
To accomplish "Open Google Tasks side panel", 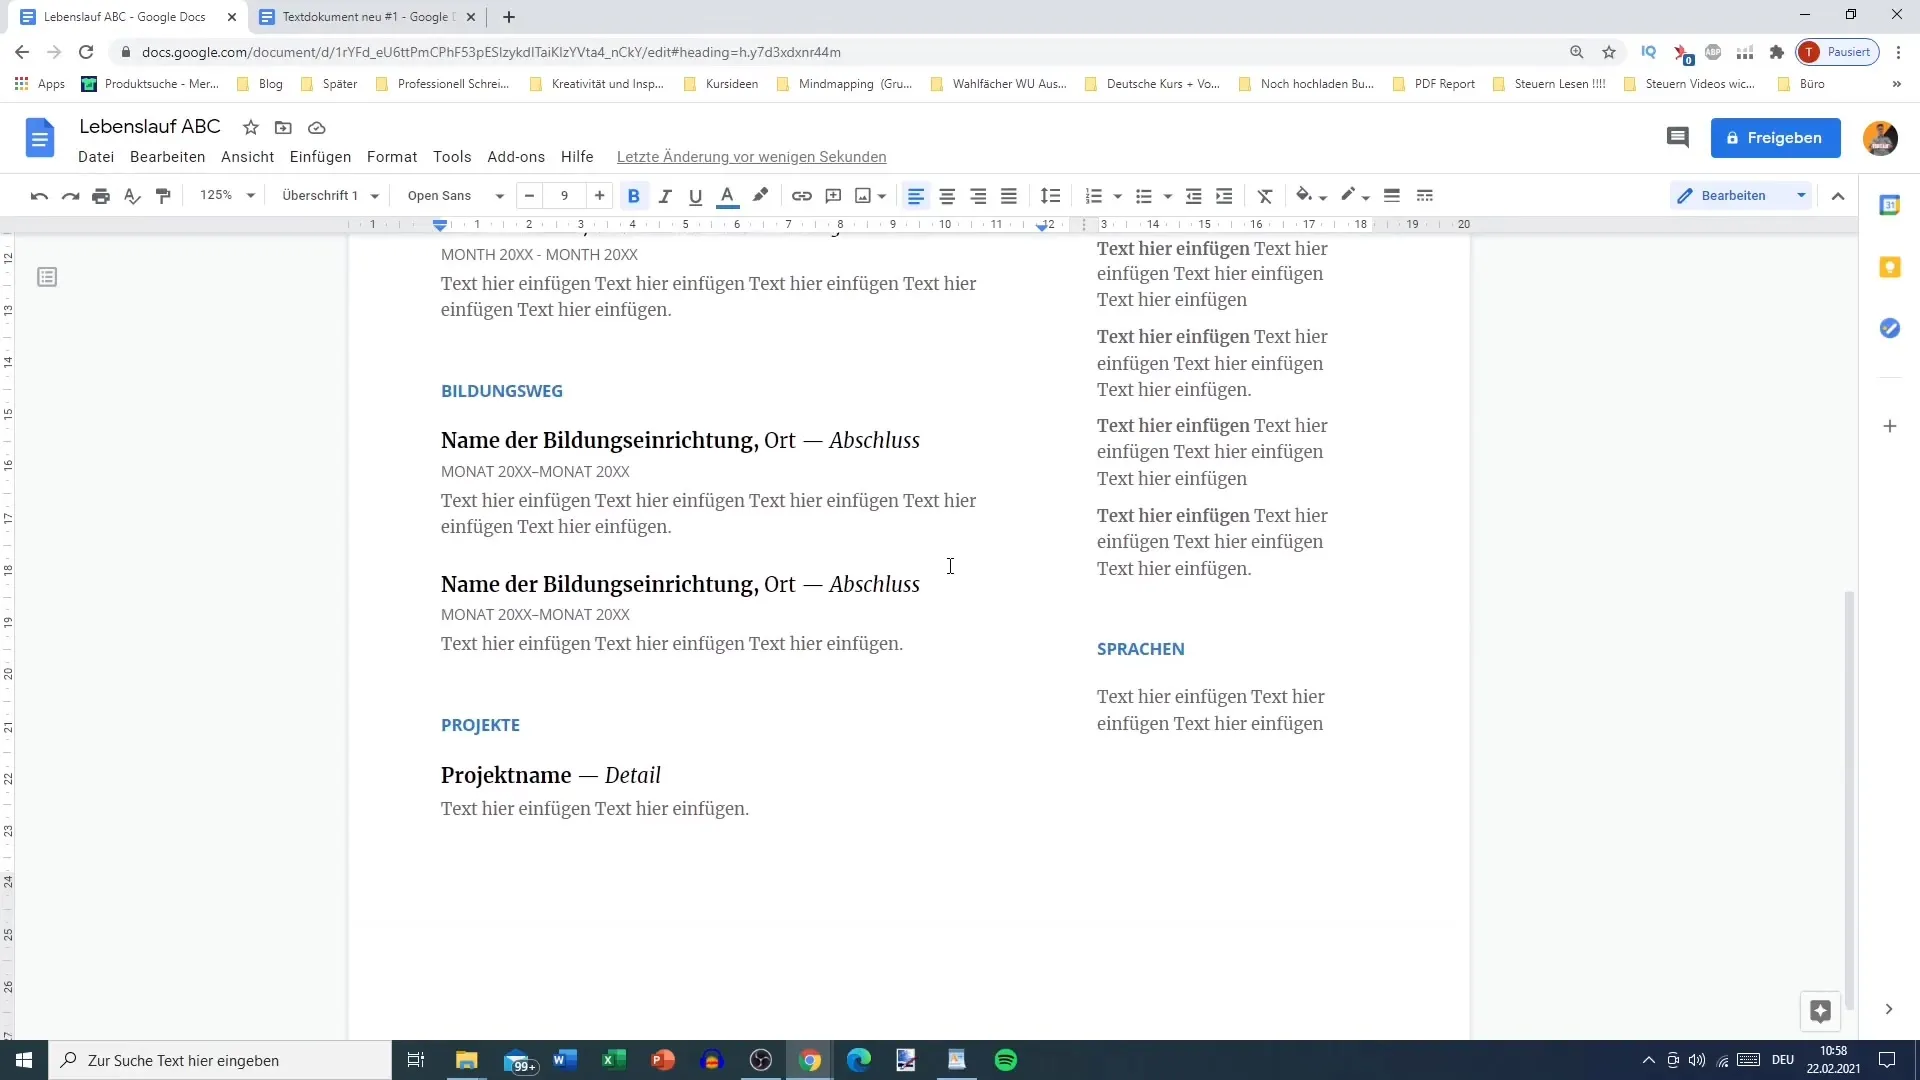I will point(1890,328).
